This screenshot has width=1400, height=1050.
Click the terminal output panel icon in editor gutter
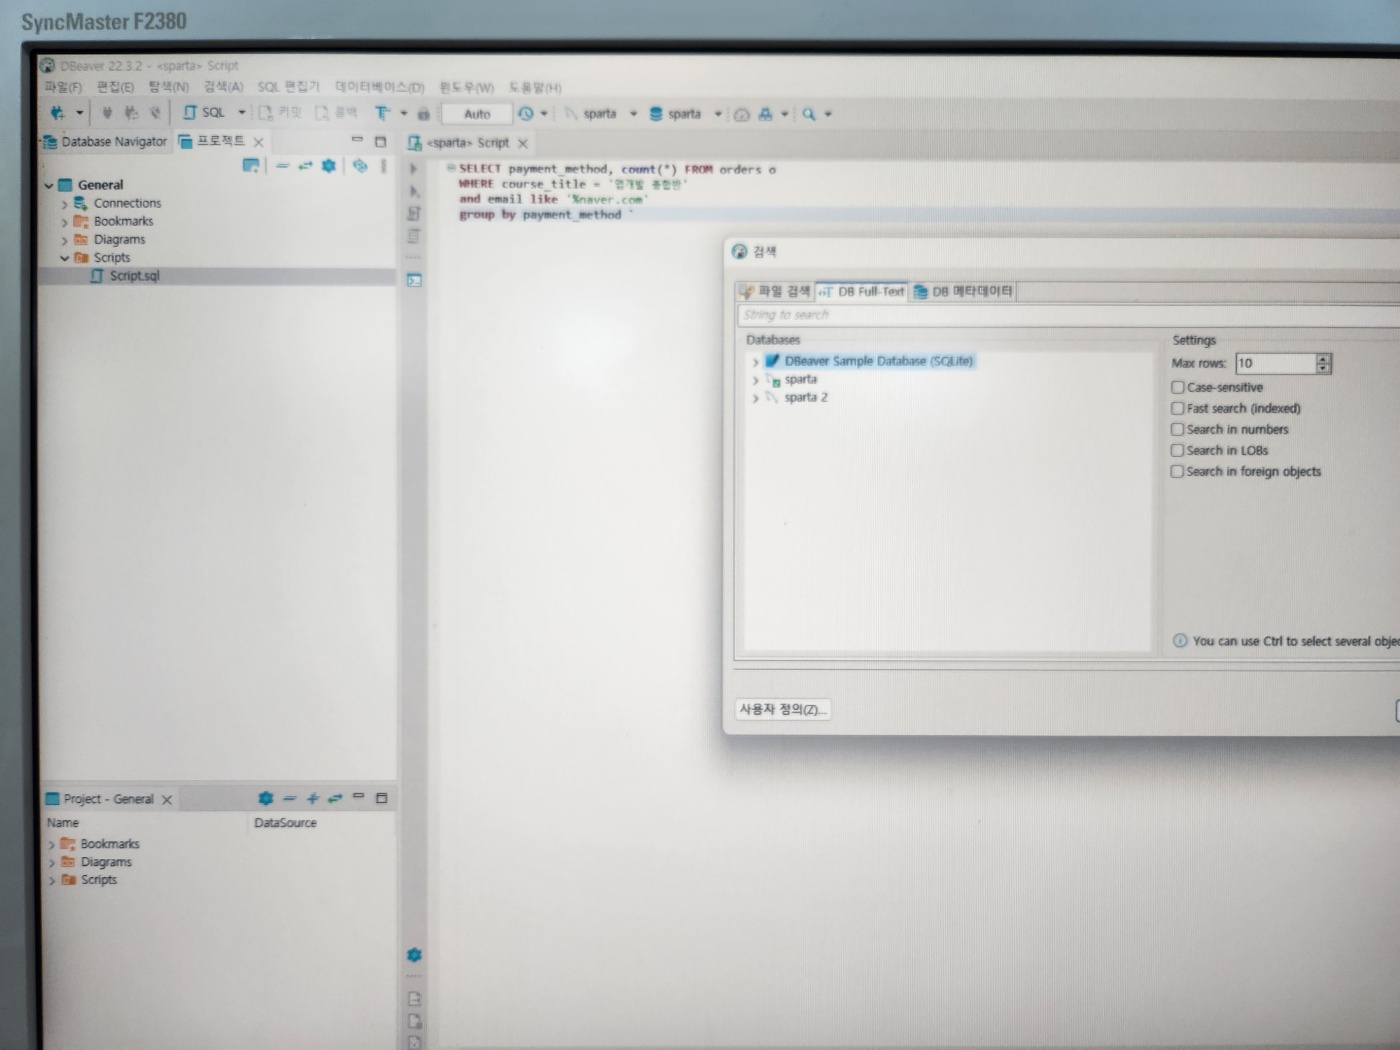(414, 280)
